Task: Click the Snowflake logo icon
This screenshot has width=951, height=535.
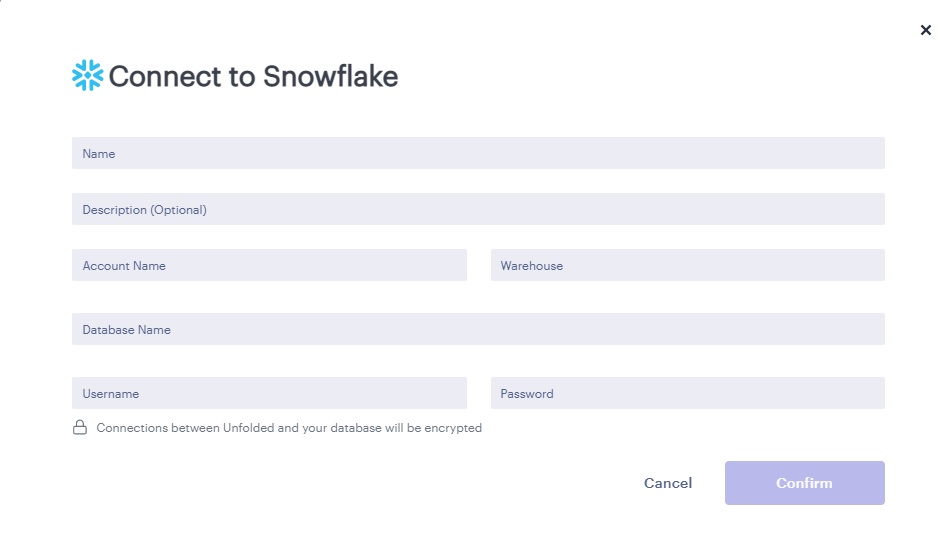Action: (88, 76)
